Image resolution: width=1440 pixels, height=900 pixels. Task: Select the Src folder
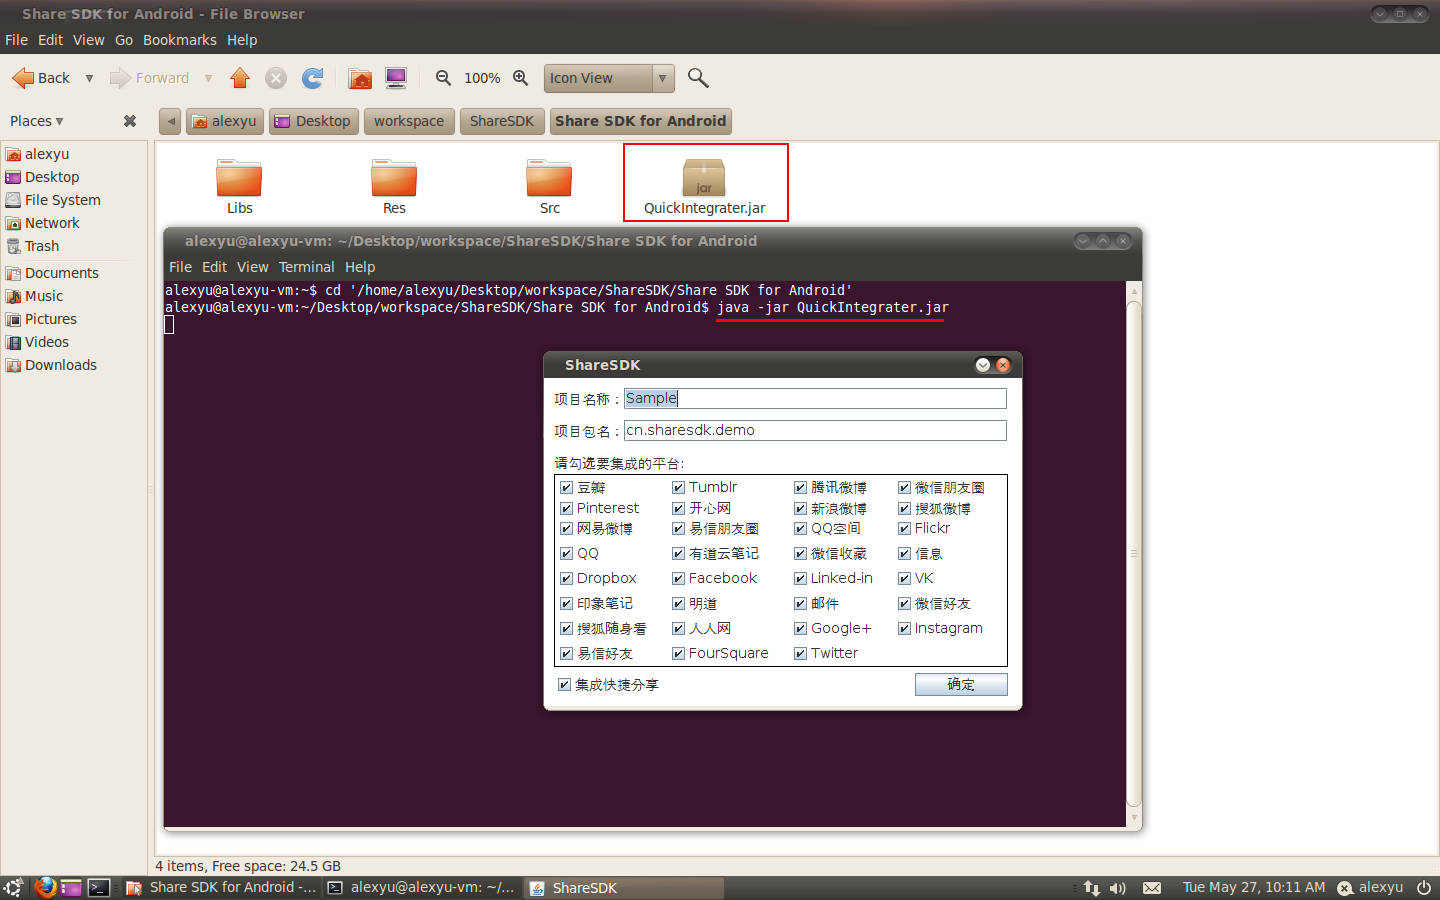[549, 187]
